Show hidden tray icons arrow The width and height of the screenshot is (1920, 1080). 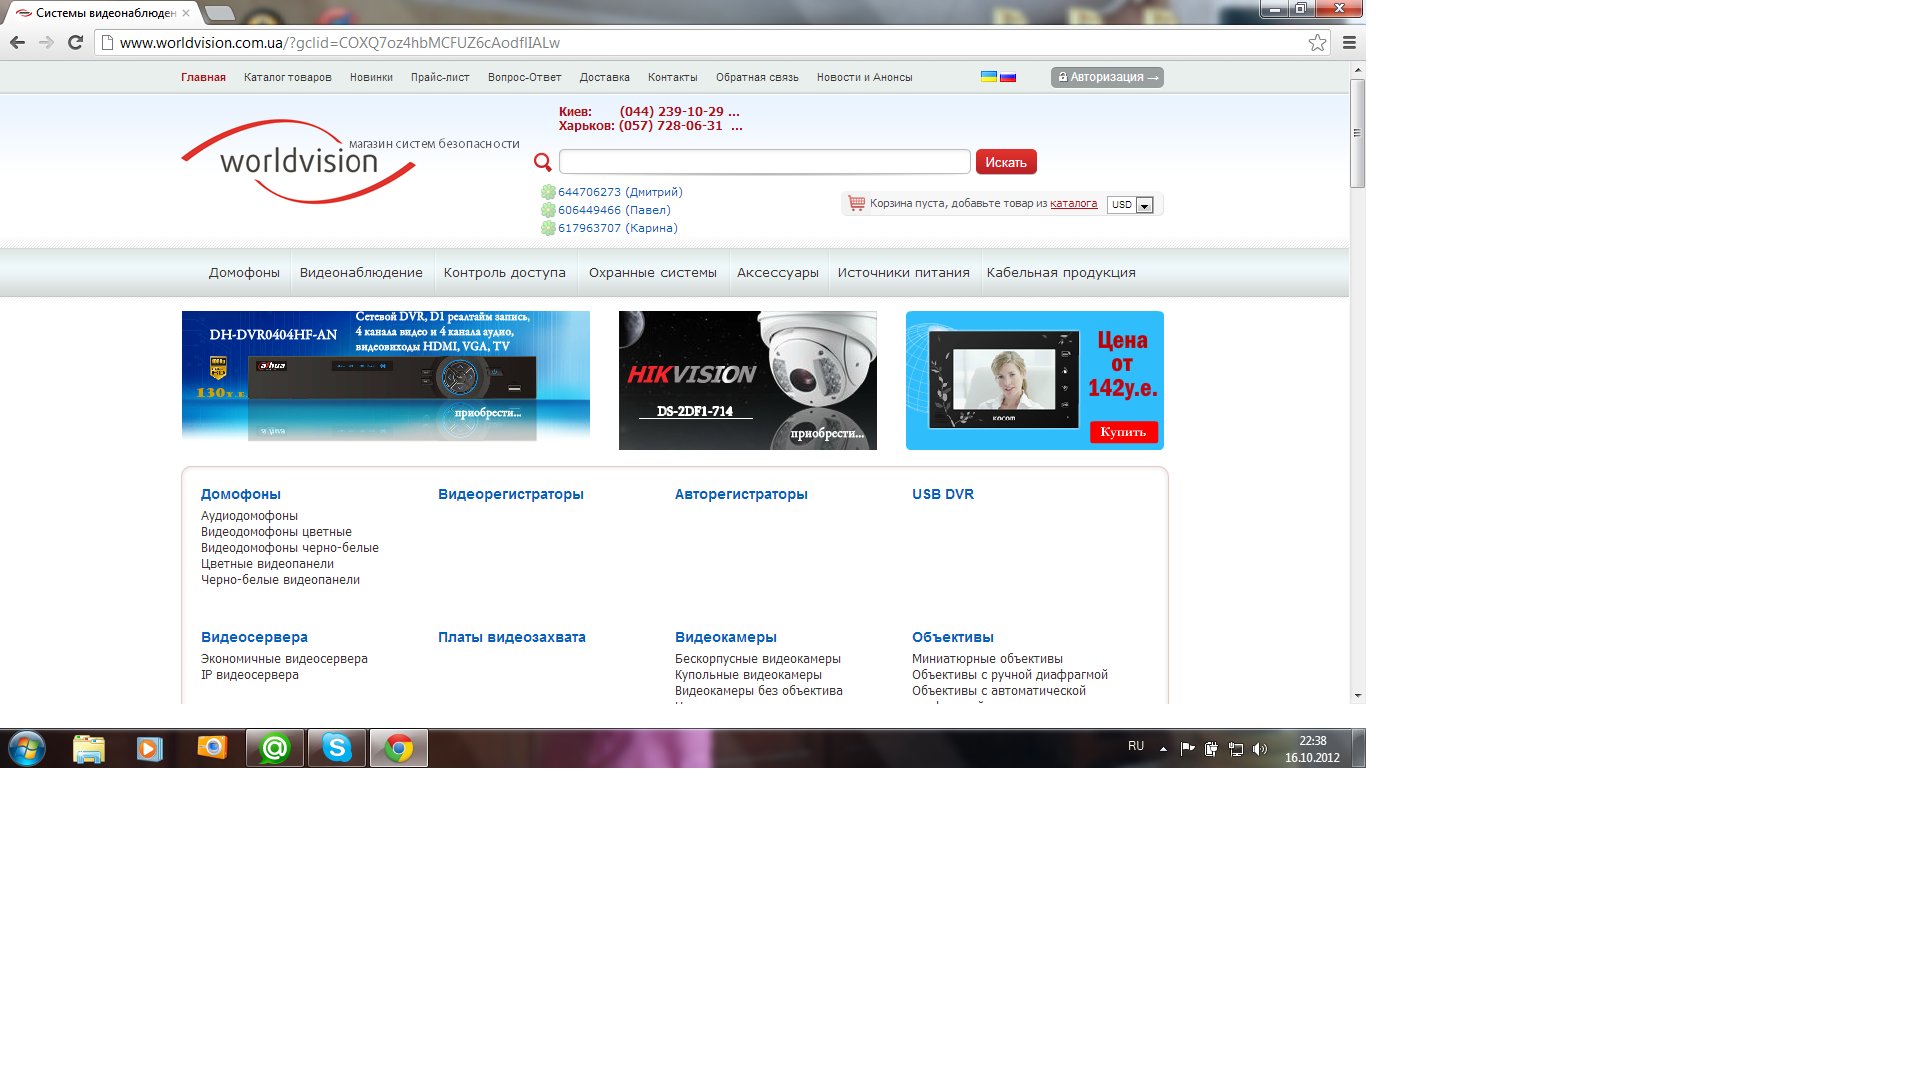coord(1163,749)
